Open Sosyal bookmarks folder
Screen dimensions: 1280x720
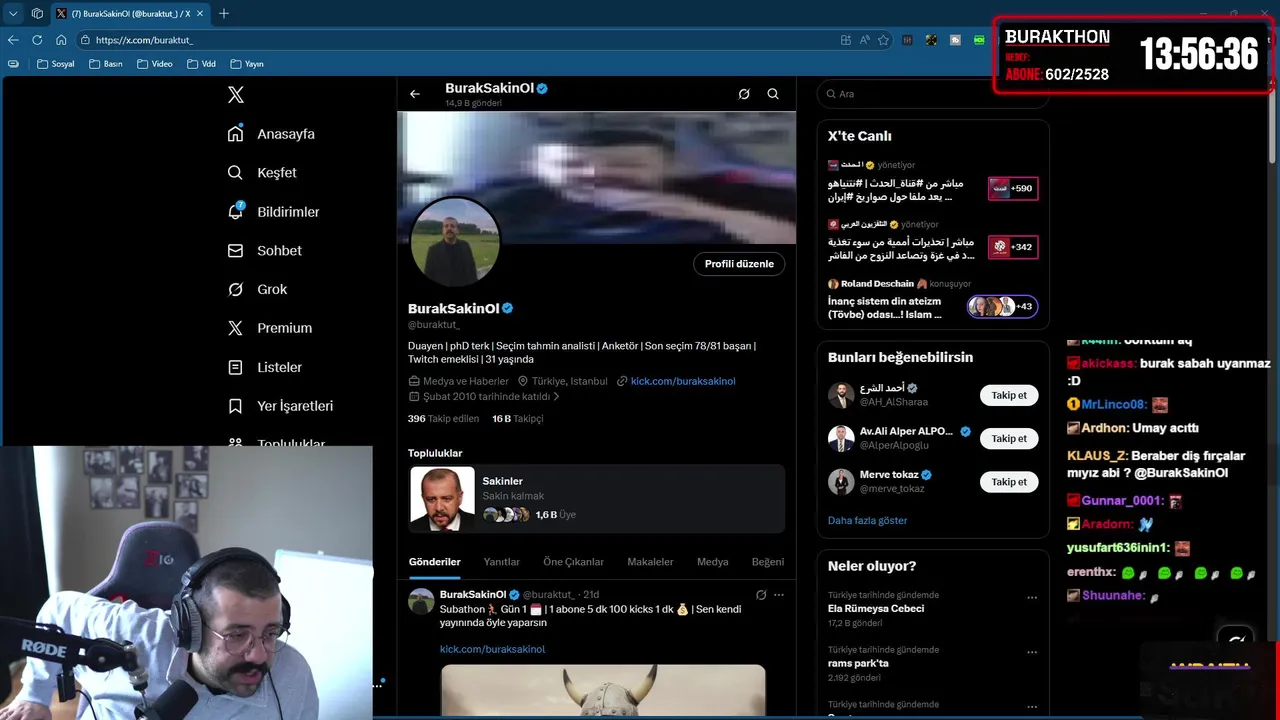click(x=56, y=64)
